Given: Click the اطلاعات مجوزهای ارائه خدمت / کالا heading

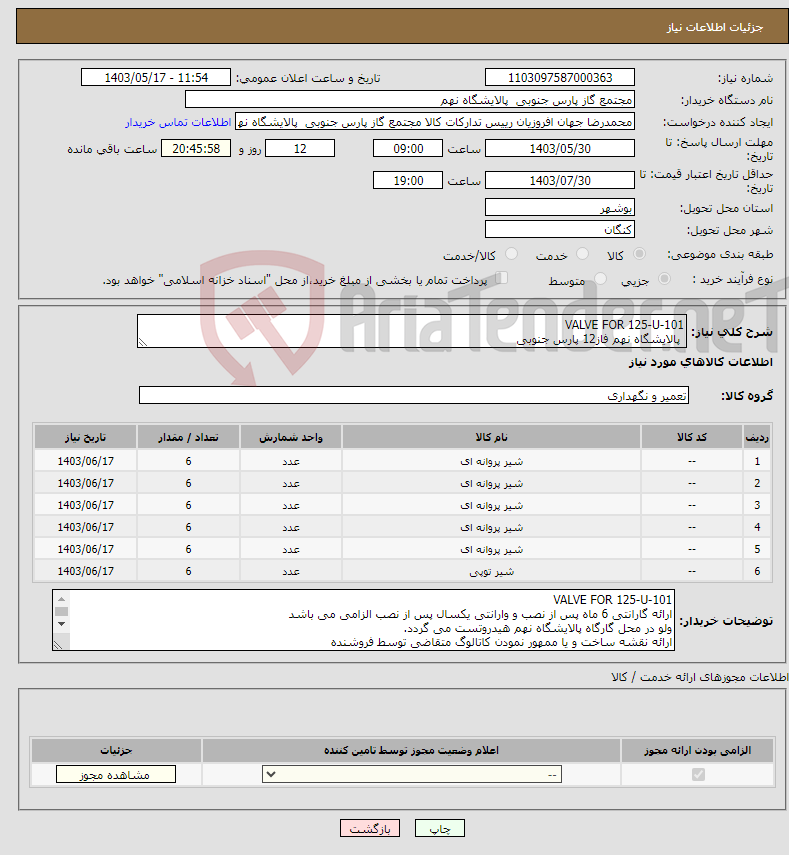Looking at the screenshot, I should [x=700, y=677].
